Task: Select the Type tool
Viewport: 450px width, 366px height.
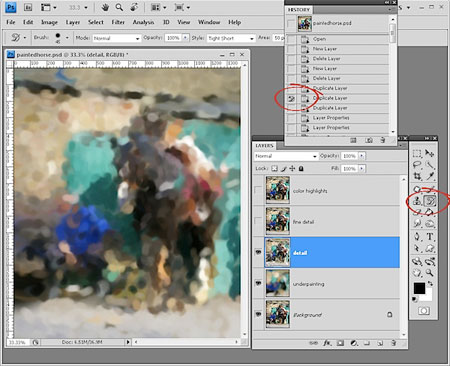Action: point(430,237)
